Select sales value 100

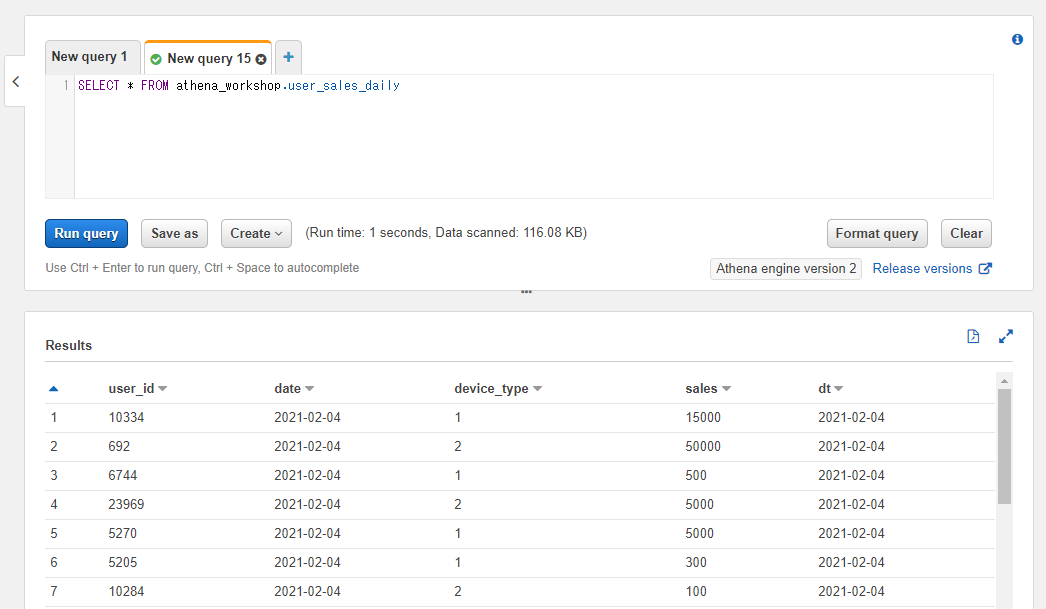tap(696, 592)
